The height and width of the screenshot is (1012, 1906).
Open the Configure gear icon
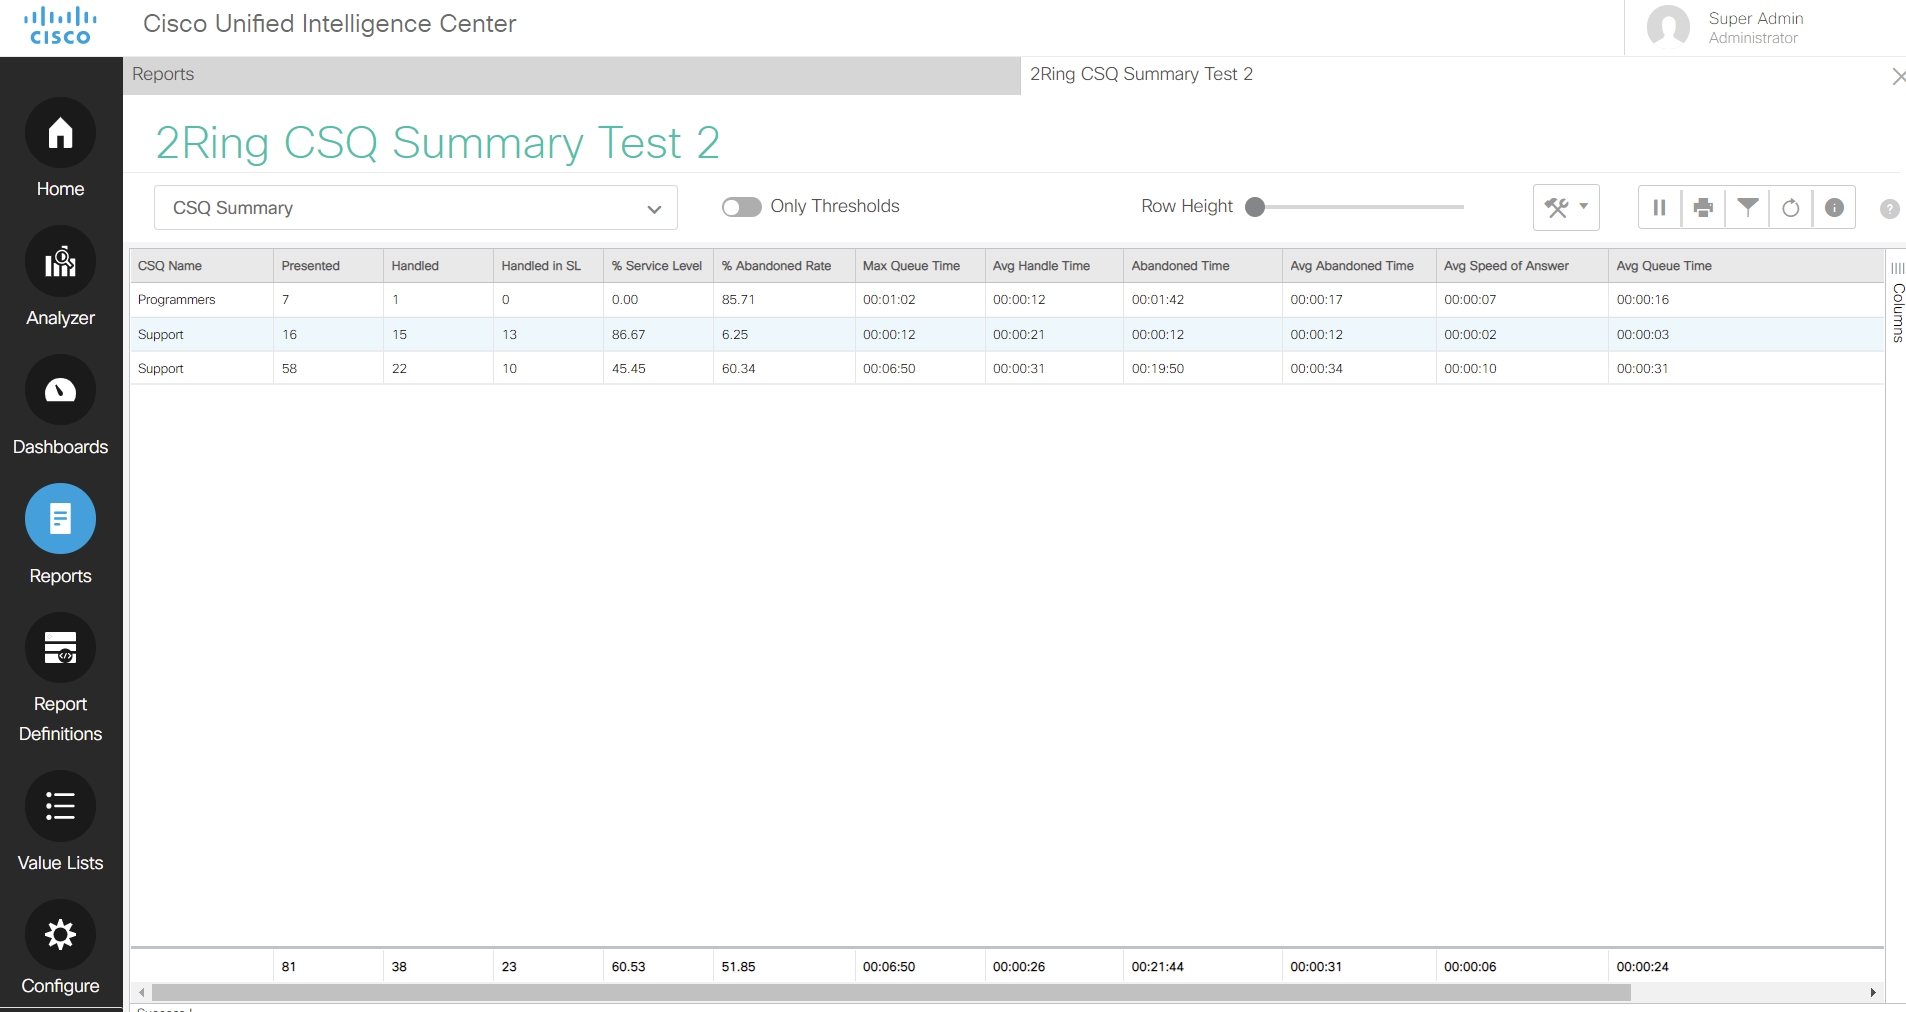click(x=60, y=935)
